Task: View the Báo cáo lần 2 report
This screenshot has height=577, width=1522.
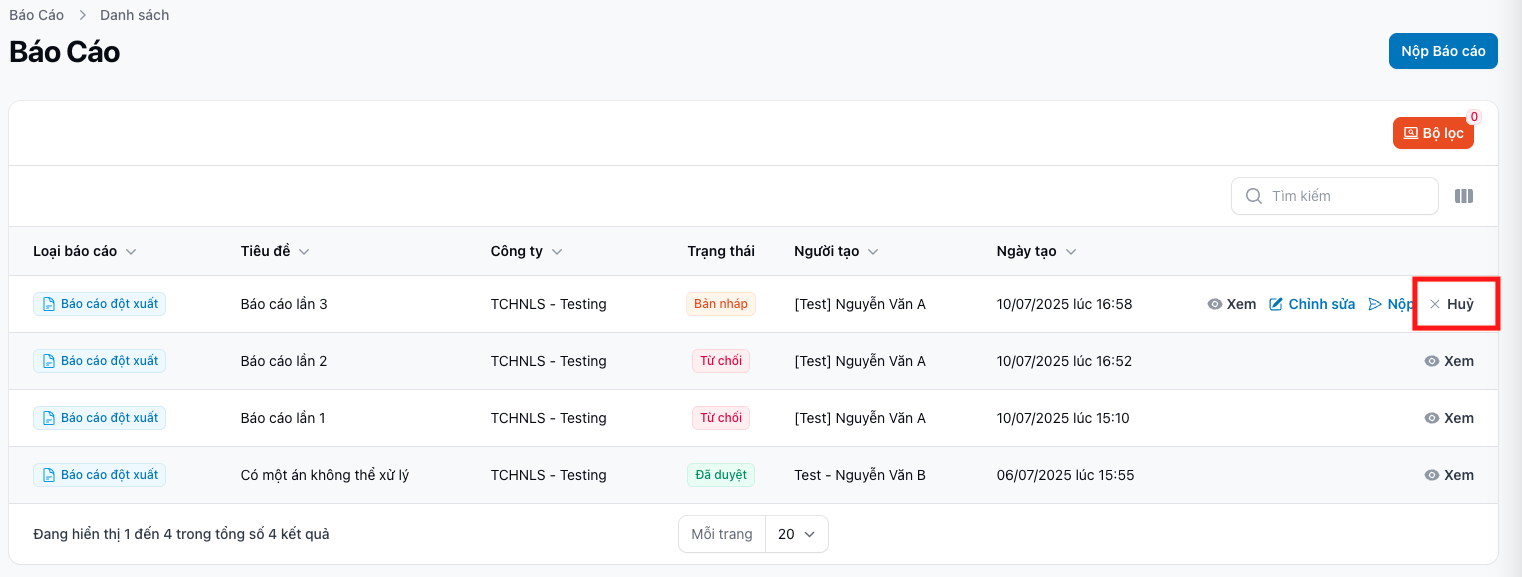Action: tap(1449, 361)
